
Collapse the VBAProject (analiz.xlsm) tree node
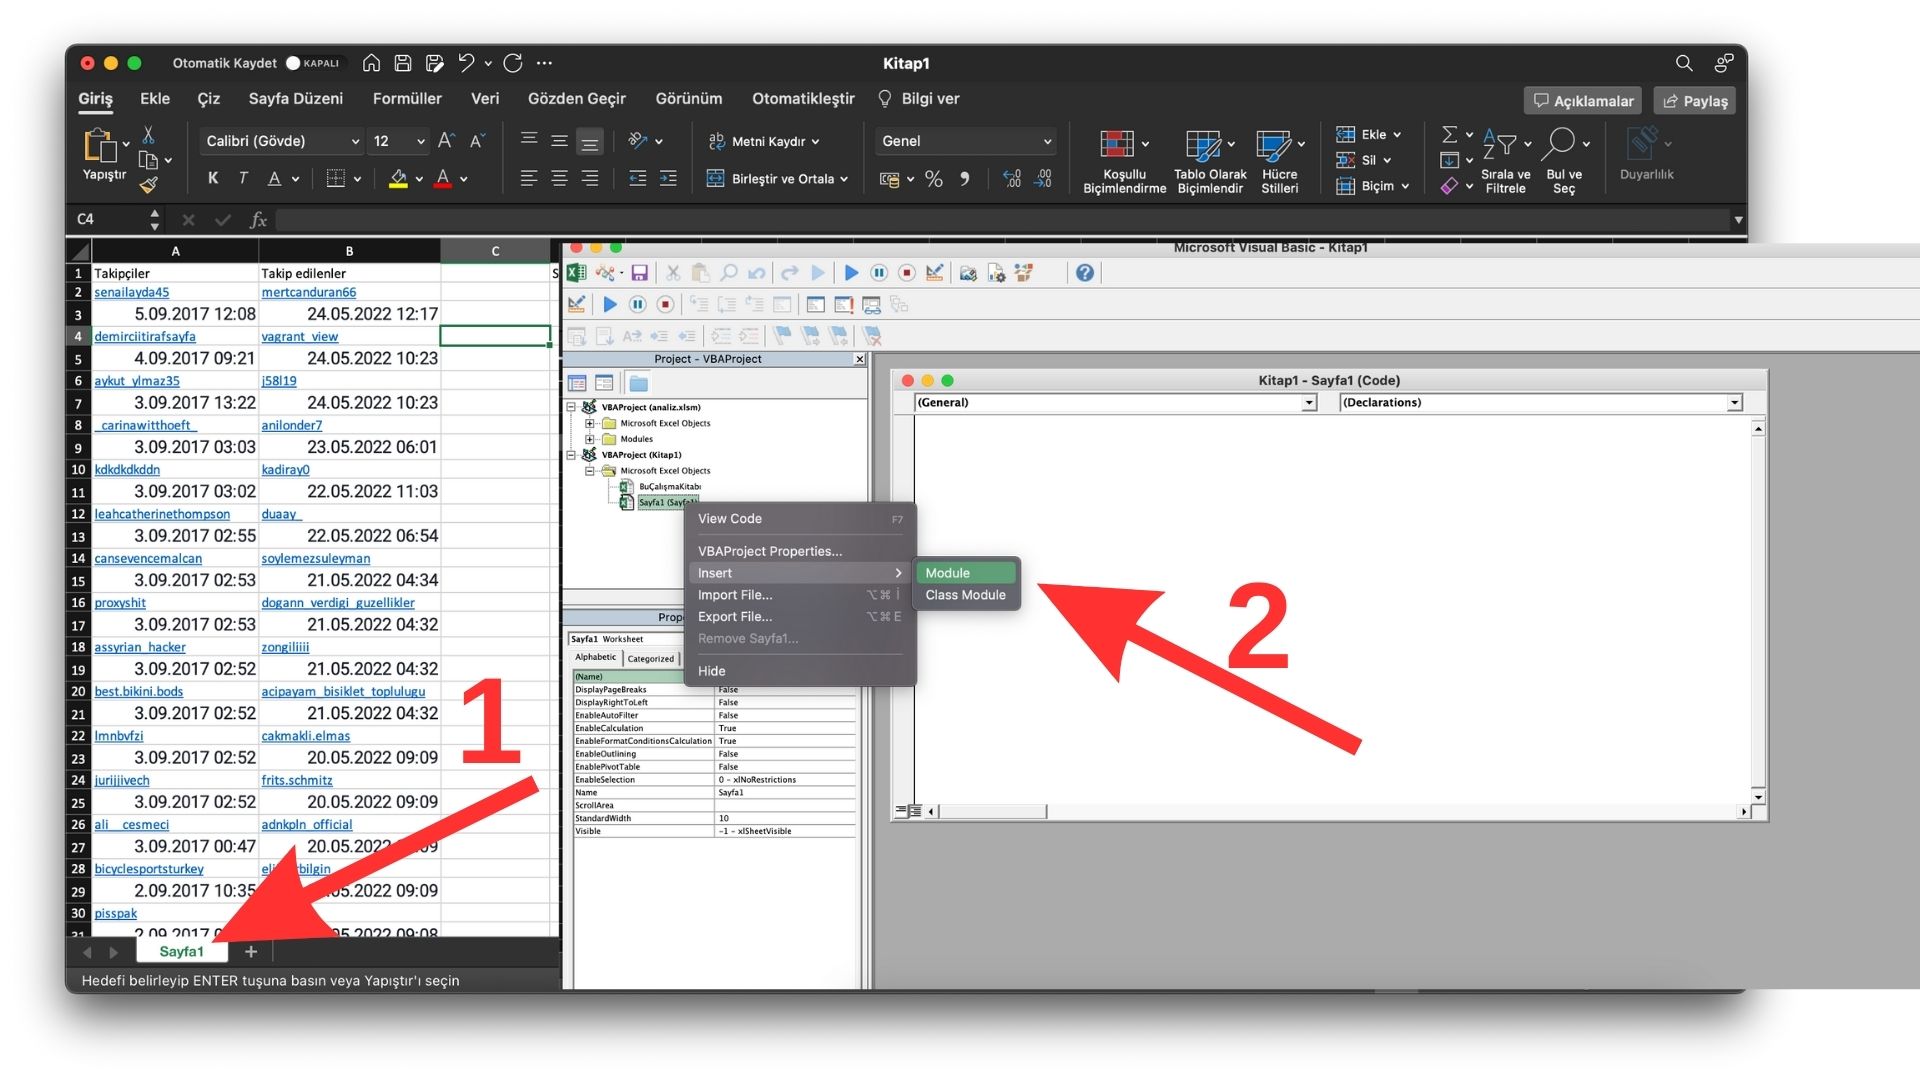point(572,407)
